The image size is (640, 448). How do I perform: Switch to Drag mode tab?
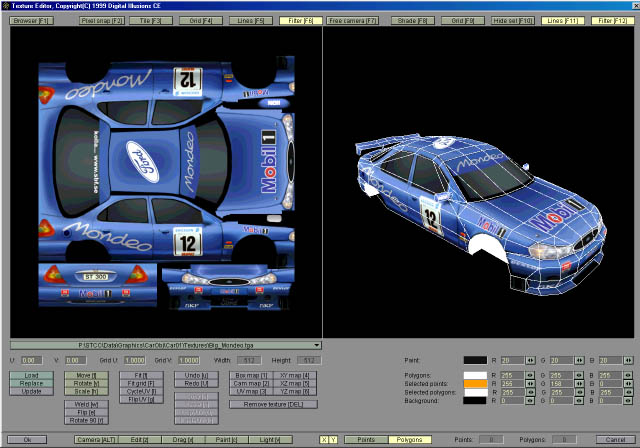[183, 439]
